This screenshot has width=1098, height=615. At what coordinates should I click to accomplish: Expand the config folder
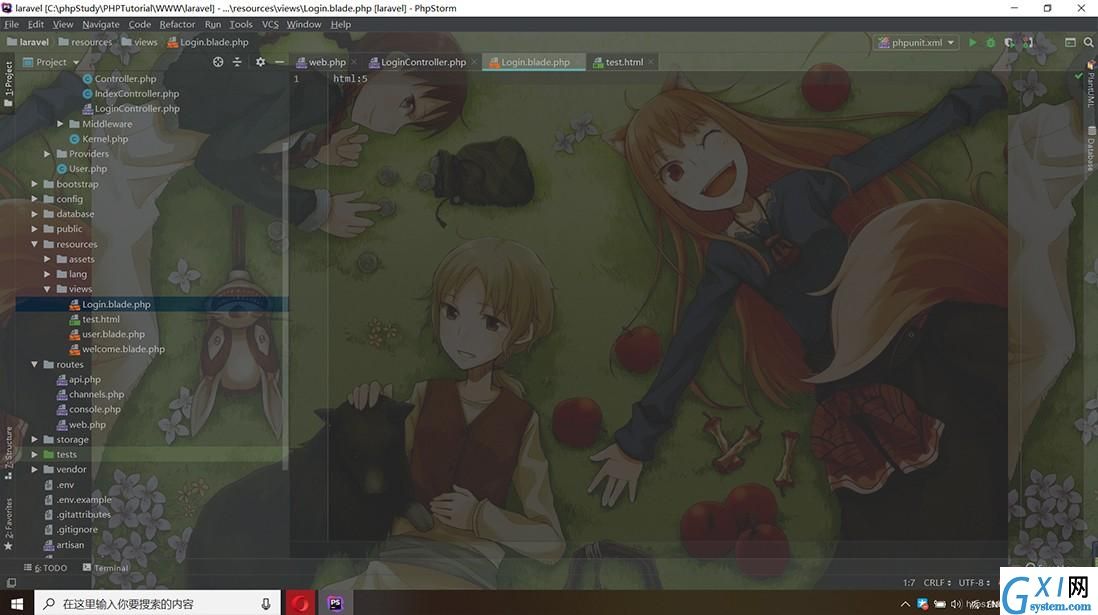34,199
